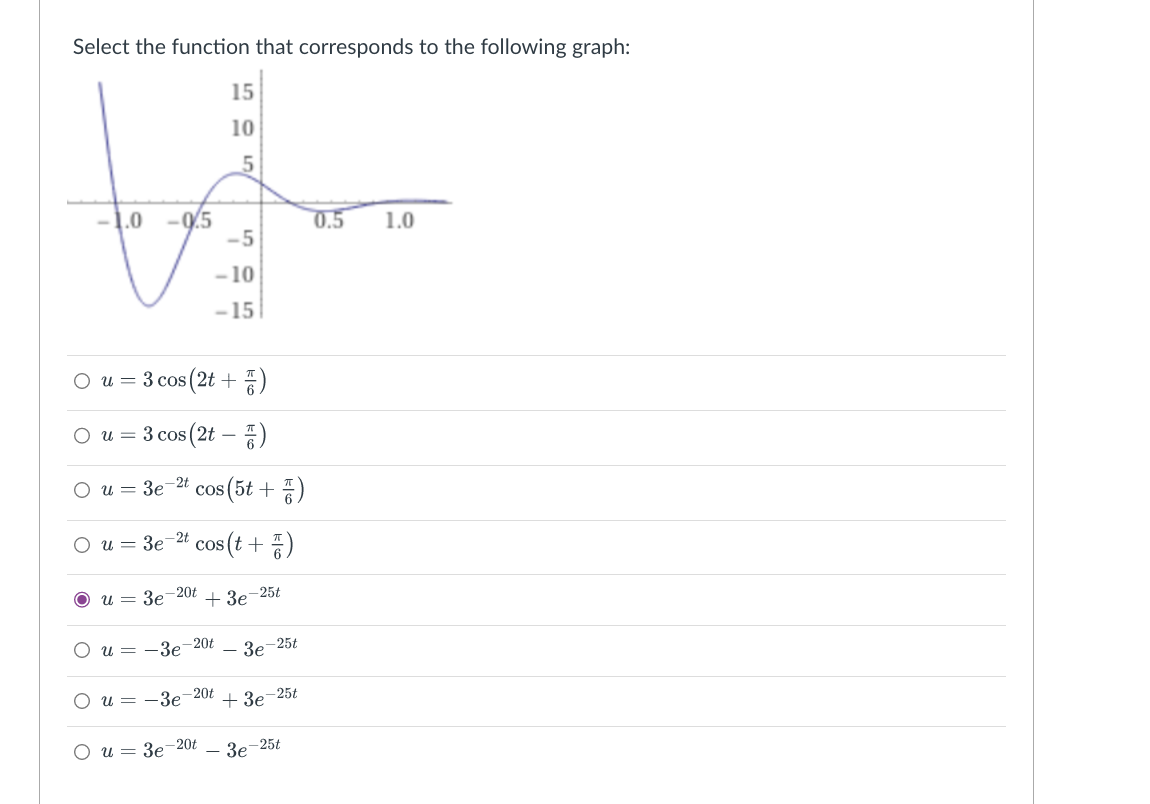Pick the −3e^−20t − 3e^−25t option
1150x804 pixels.
tap(83, 648)
